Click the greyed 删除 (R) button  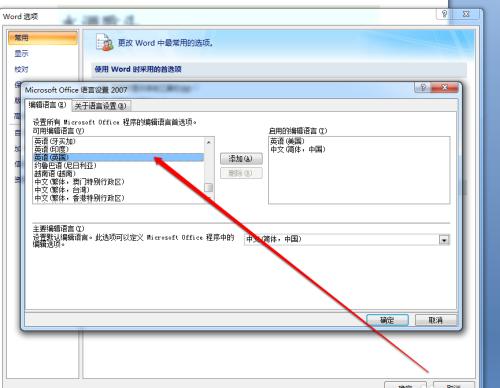241,173
